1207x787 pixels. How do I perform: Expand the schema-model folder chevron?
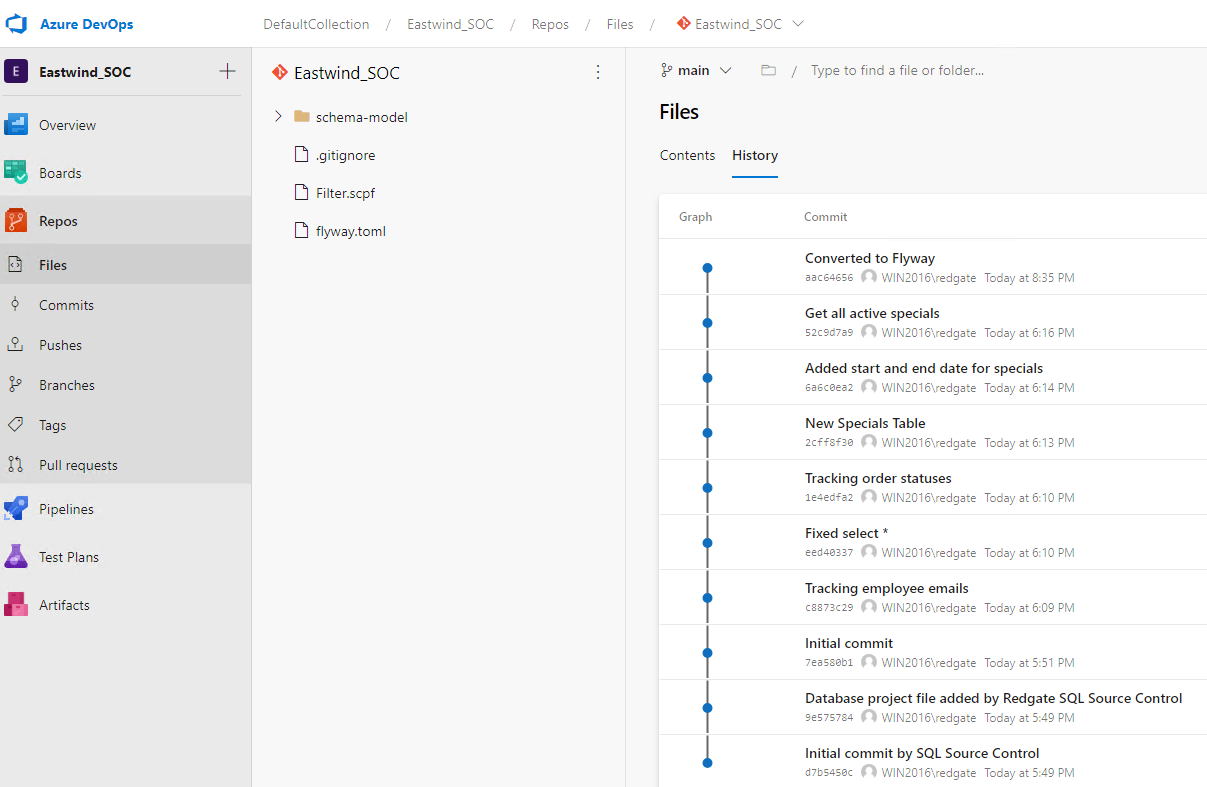coord(278,117)
